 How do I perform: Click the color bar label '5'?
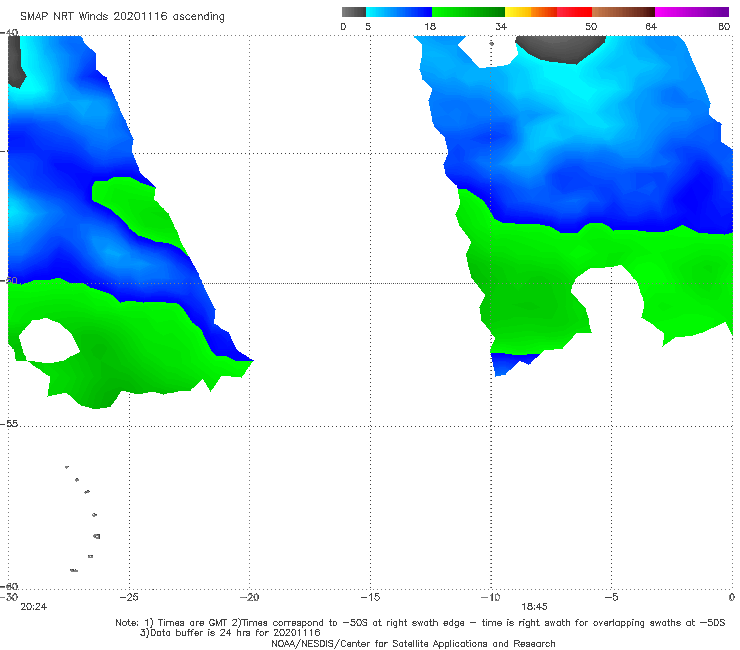[368, 27]
